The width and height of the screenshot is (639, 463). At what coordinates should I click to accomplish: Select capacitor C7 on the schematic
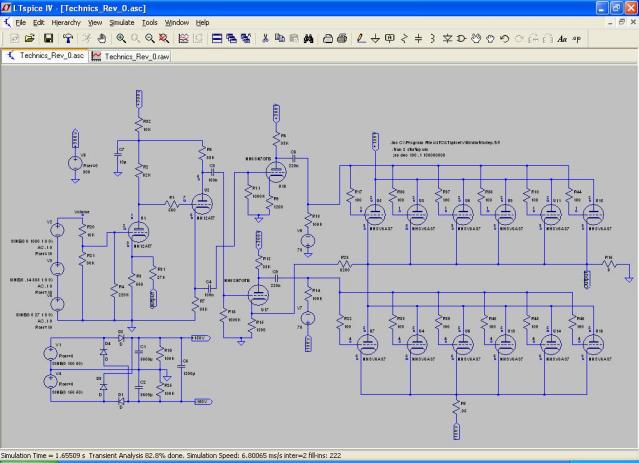tap(120, 155)
